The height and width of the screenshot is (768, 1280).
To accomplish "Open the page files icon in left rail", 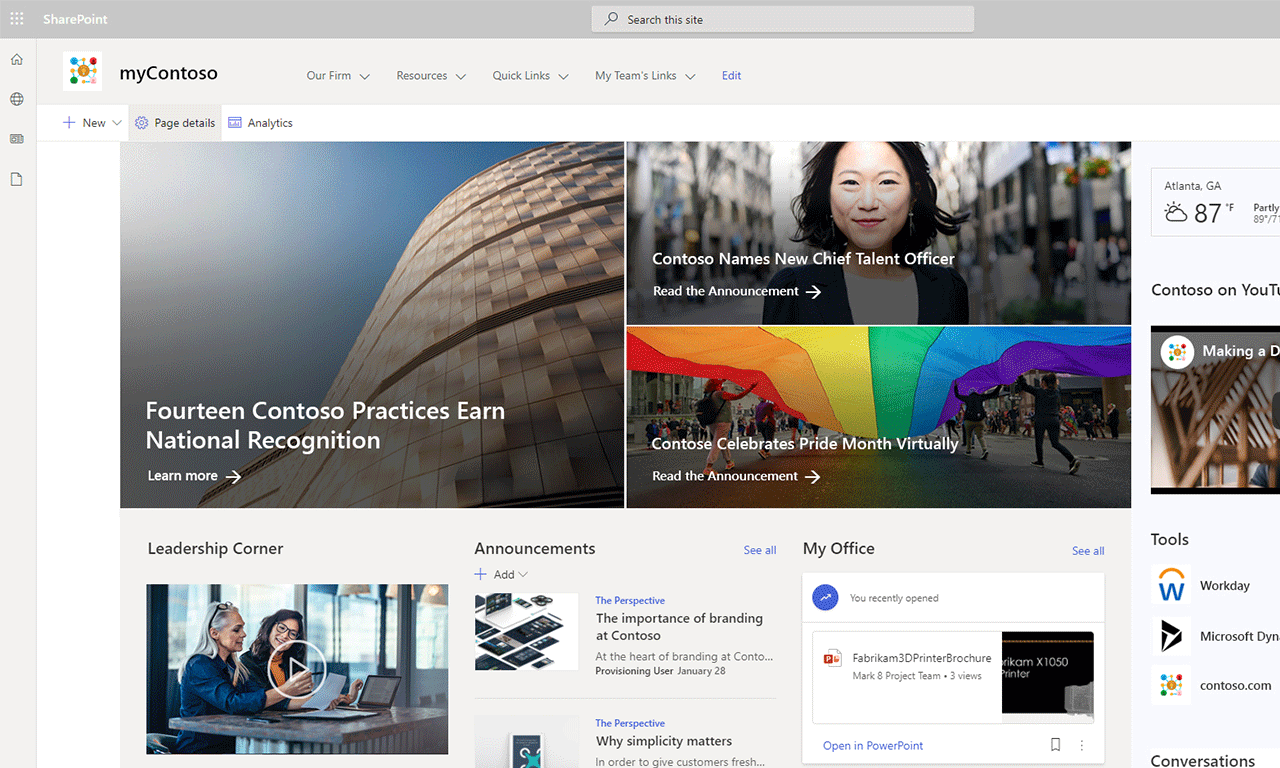I will 17,179.
